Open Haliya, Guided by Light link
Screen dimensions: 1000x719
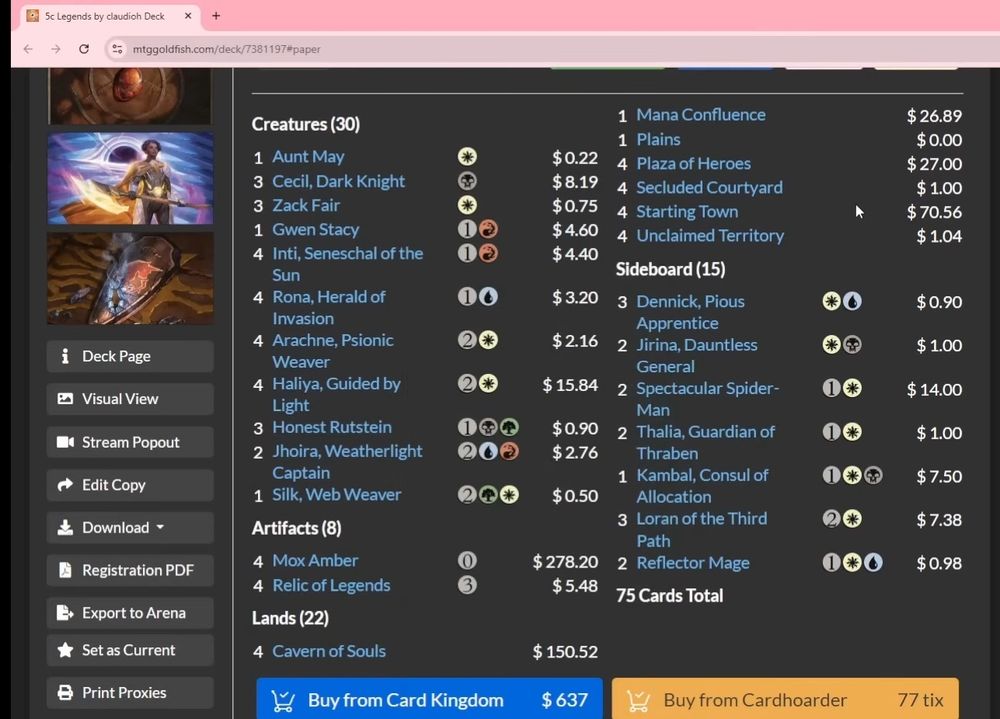336,394
